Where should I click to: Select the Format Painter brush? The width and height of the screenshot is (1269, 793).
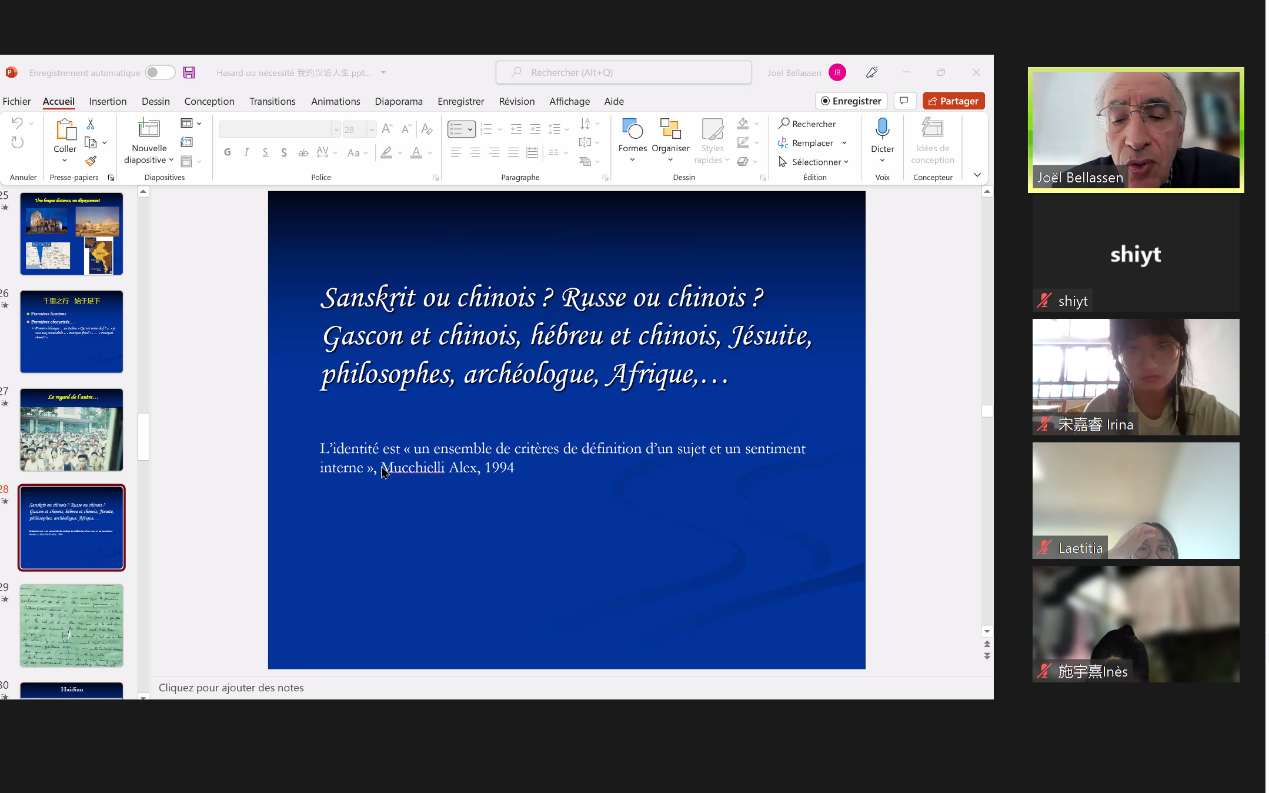pyautogui.click(x=90, y=161)
